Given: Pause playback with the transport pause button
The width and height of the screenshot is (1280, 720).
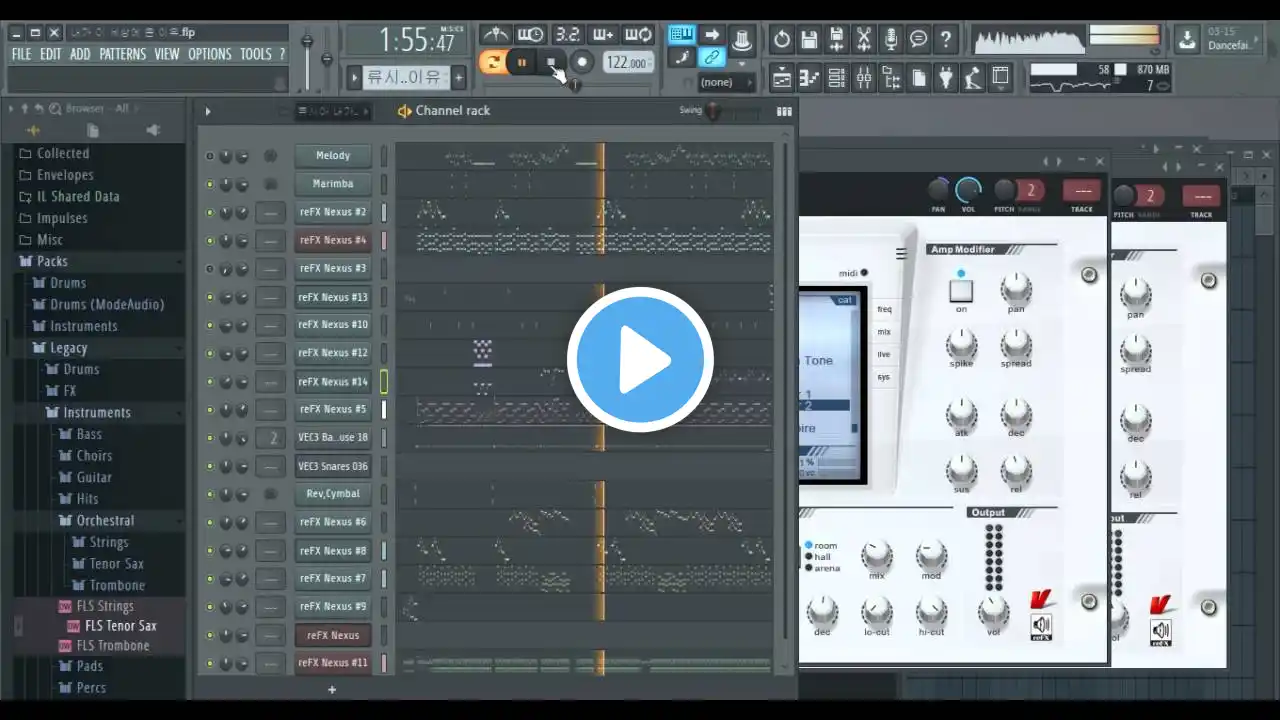Looking at the screenshot, I should (521, 63).
